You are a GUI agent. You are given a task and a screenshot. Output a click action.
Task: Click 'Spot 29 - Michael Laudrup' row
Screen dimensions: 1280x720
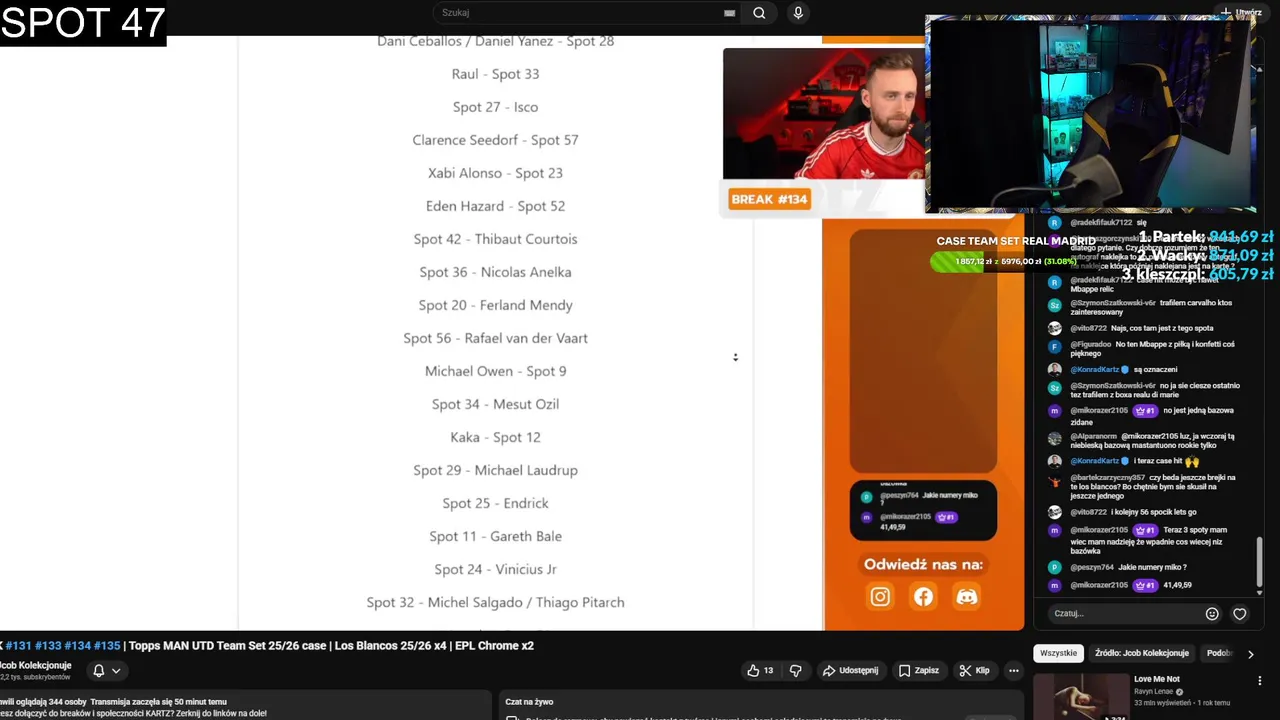pyautogui.click(x=495, y=470)
